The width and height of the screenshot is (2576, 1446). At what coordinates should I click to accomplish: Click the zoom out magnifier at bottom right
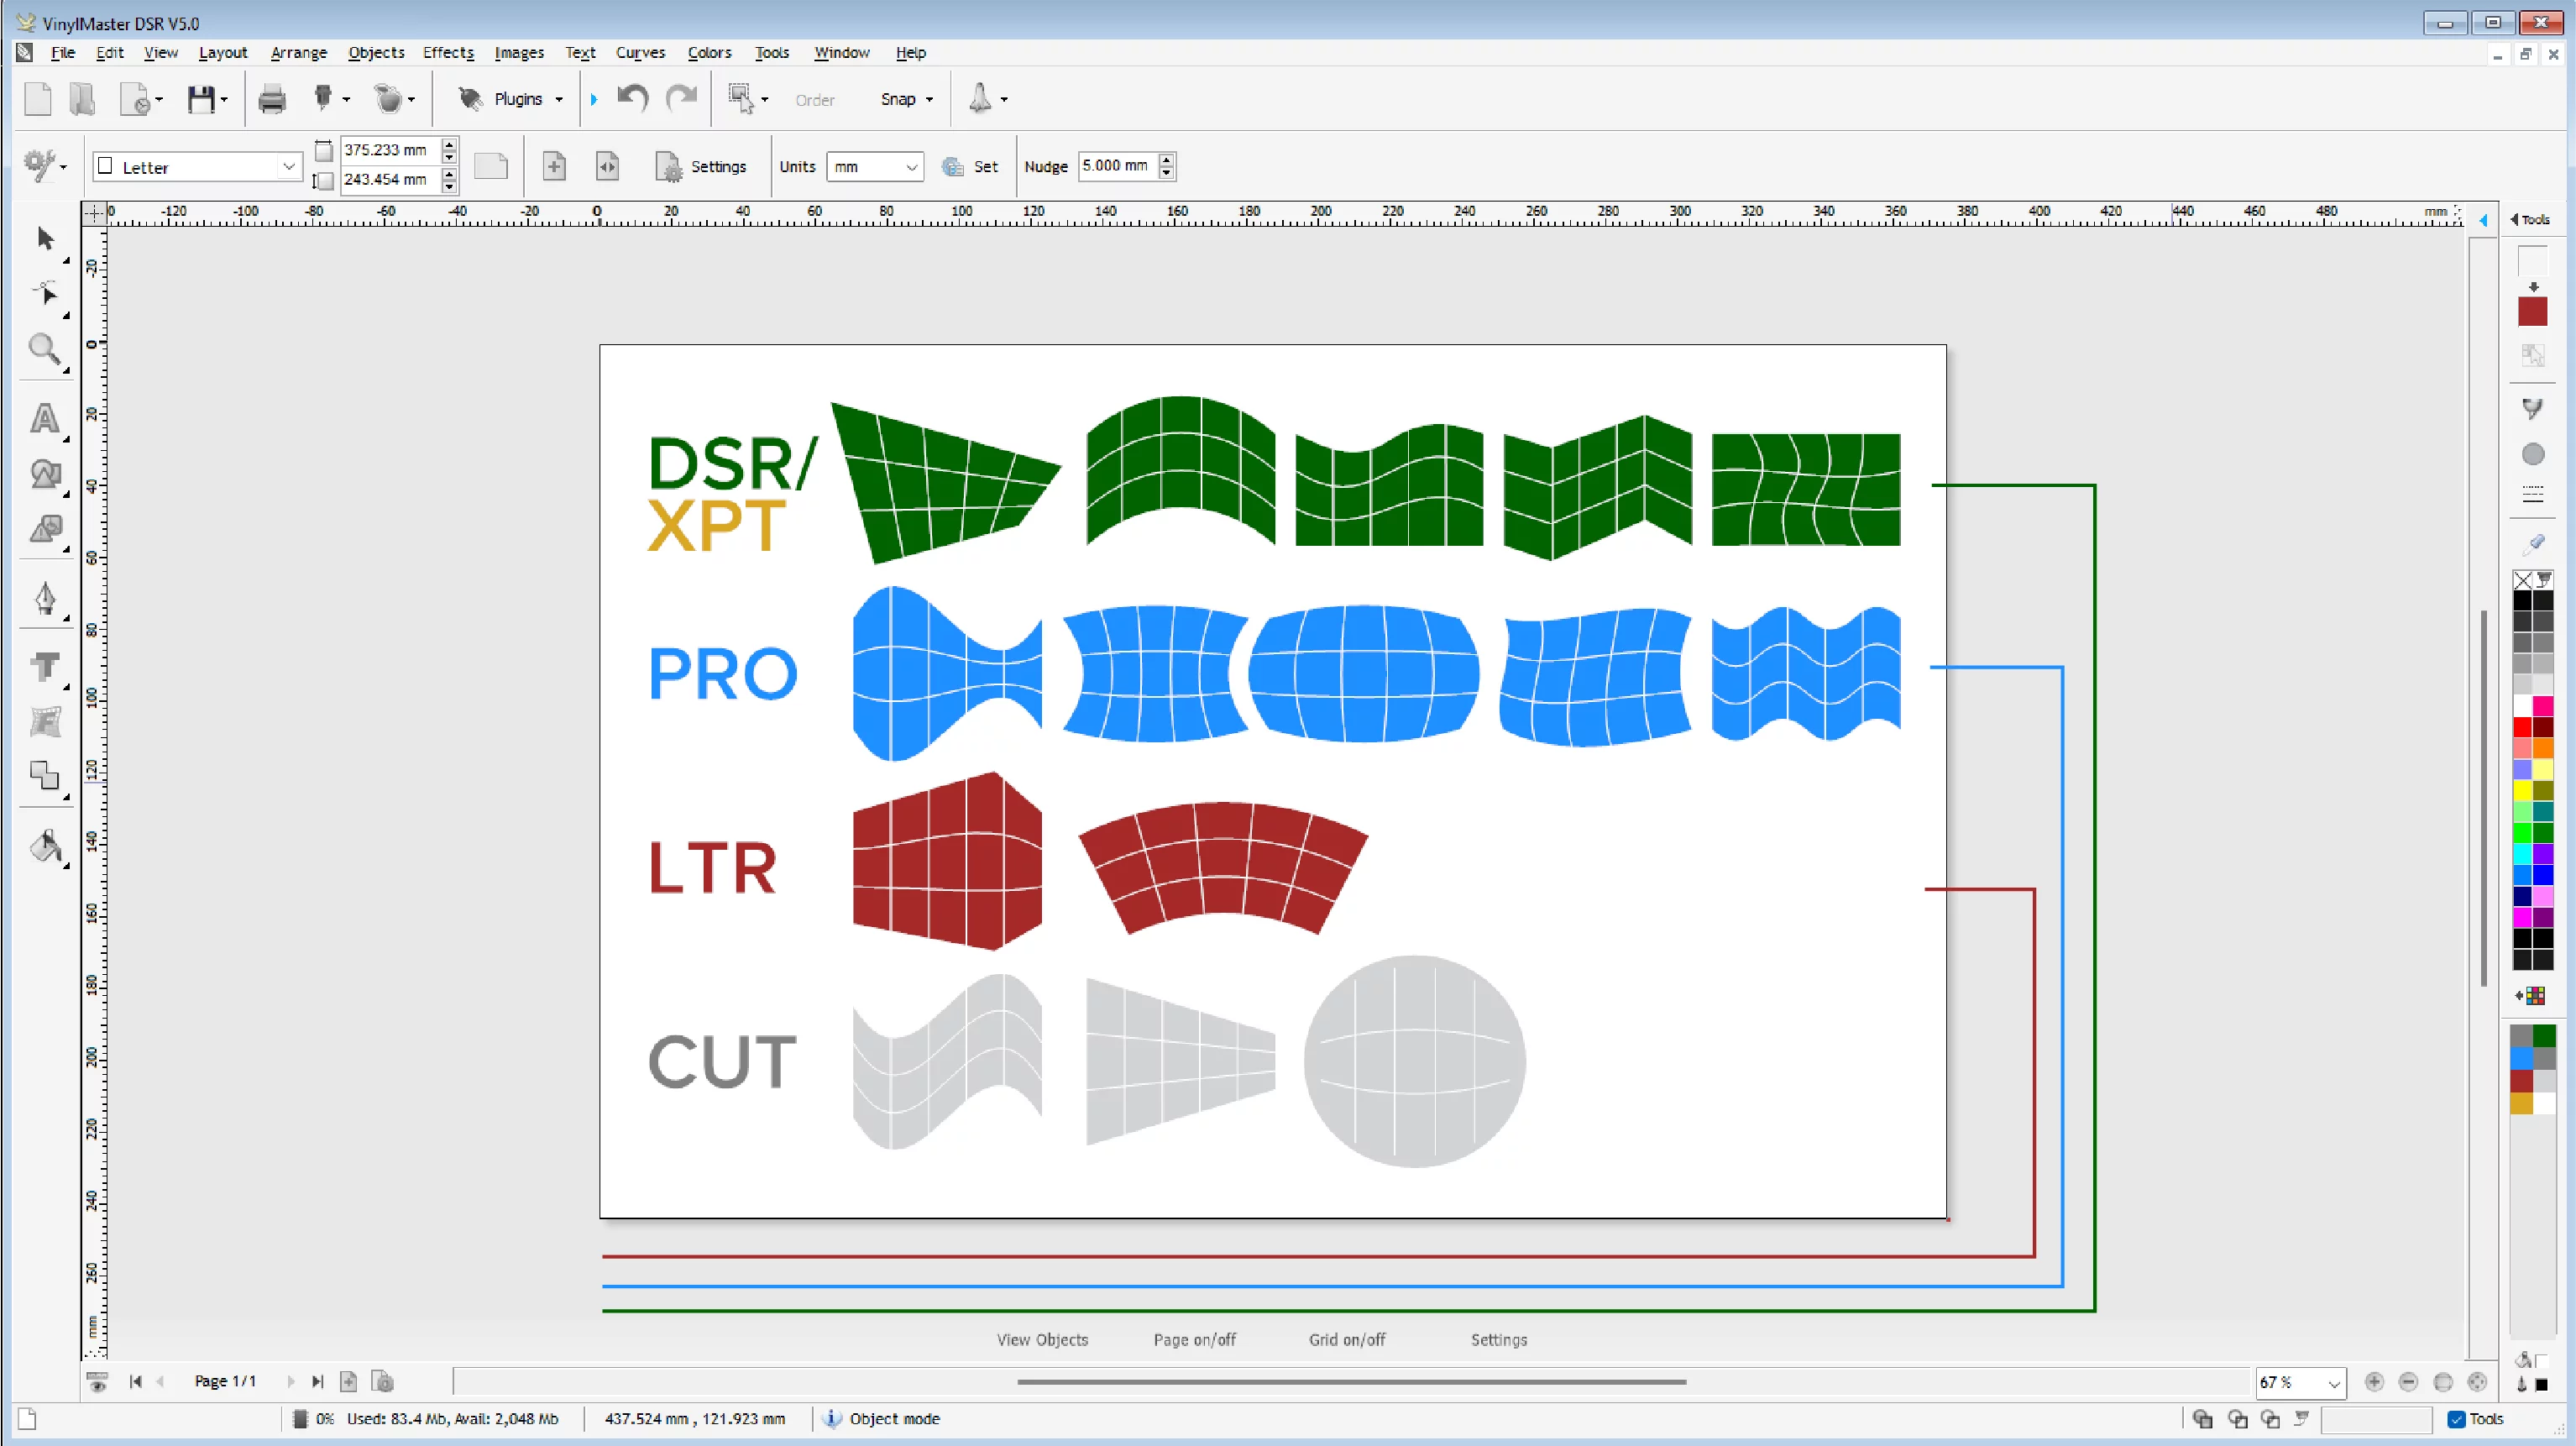[2408, 1381]
